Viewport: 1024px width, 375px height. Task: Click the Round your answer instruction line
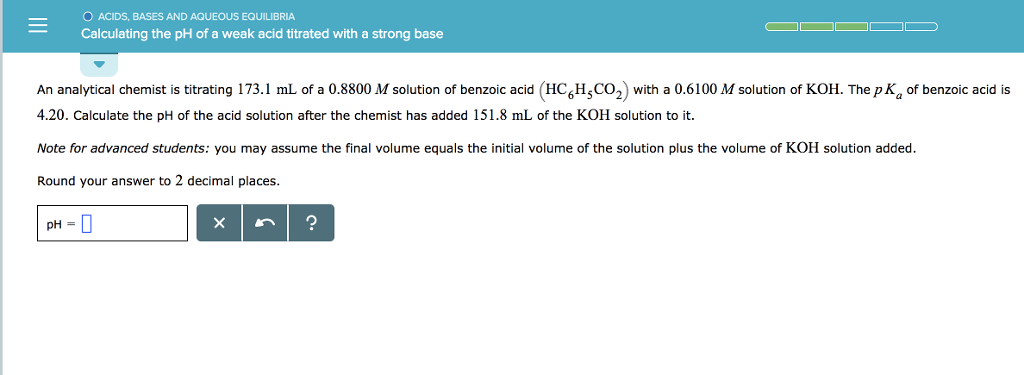[159, 182]
